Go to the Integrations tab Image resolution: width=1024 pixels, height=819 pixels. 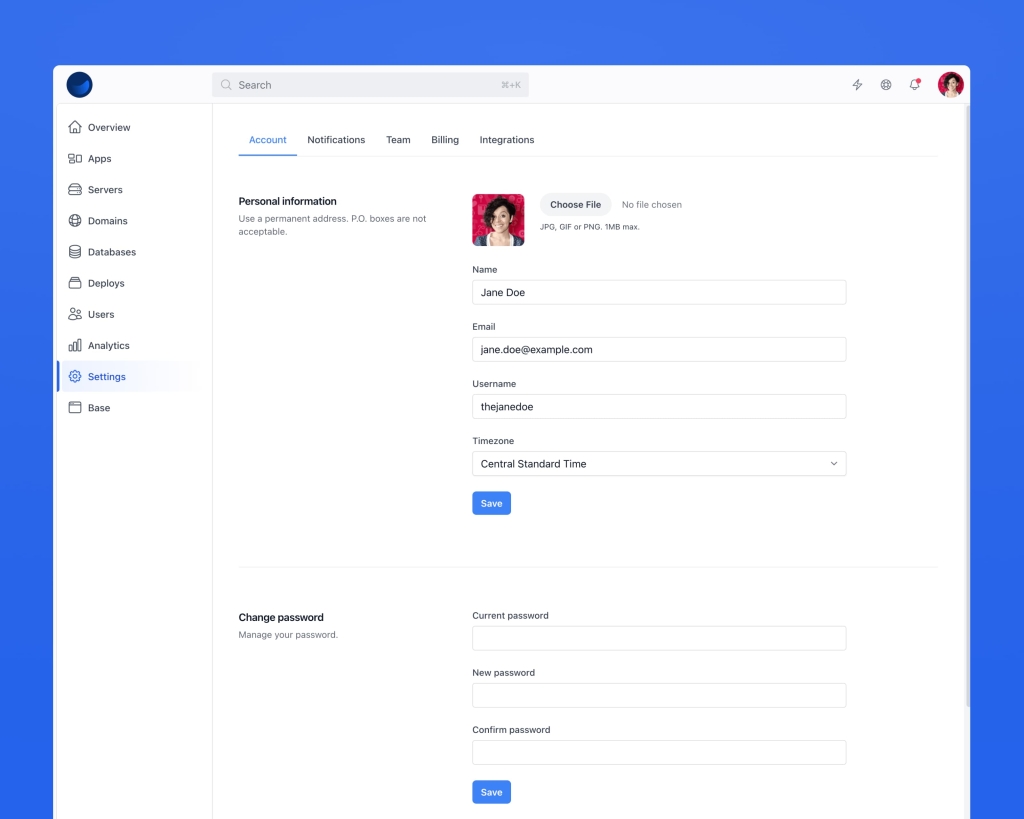point(507,140)
